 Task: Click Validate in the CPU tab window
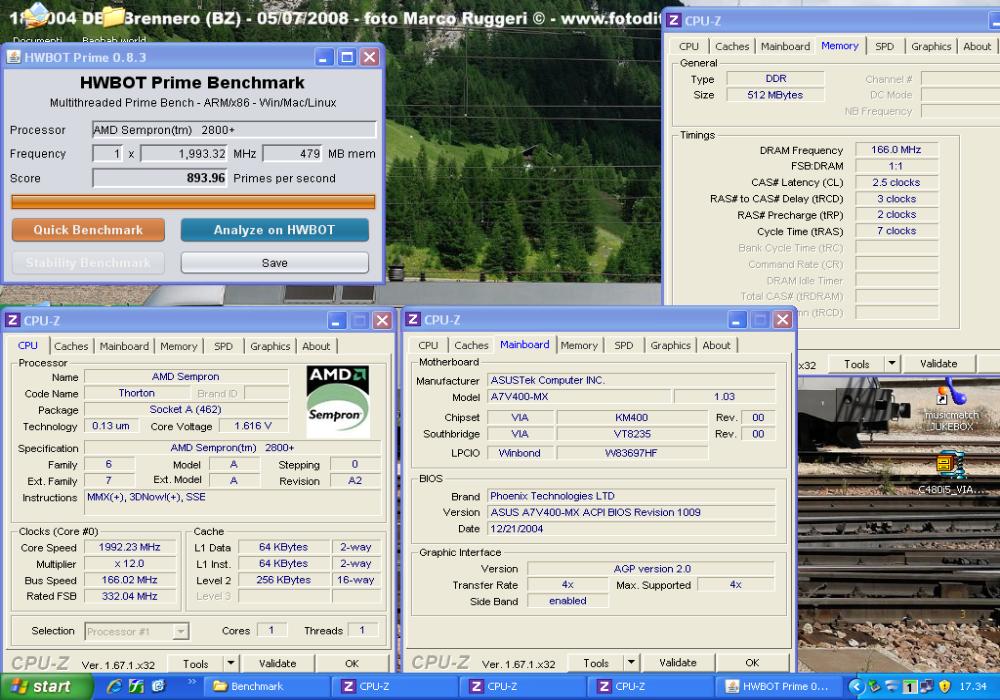[x=277, y=663]
